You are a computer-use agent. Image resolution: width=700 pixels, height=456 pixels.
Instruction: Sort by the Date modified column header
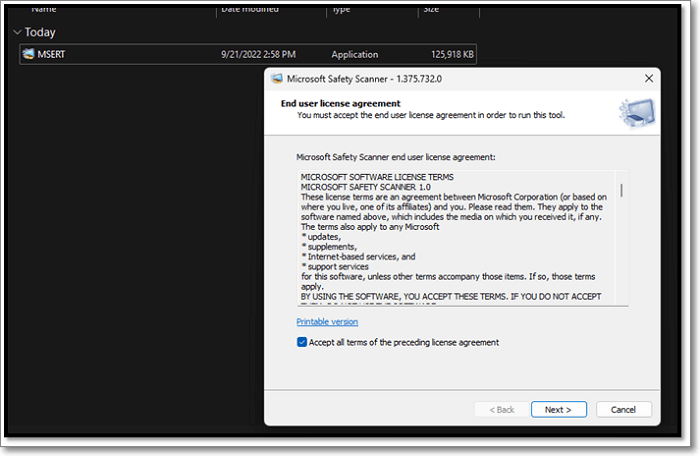pyautogui.click(x=250, y=9)
